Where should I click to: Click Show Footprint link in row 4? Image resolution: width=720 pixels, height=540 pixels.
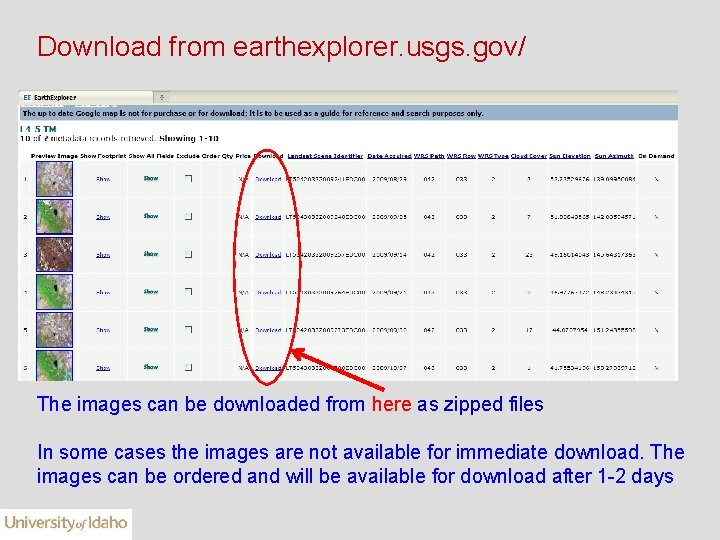coord(103,292)
